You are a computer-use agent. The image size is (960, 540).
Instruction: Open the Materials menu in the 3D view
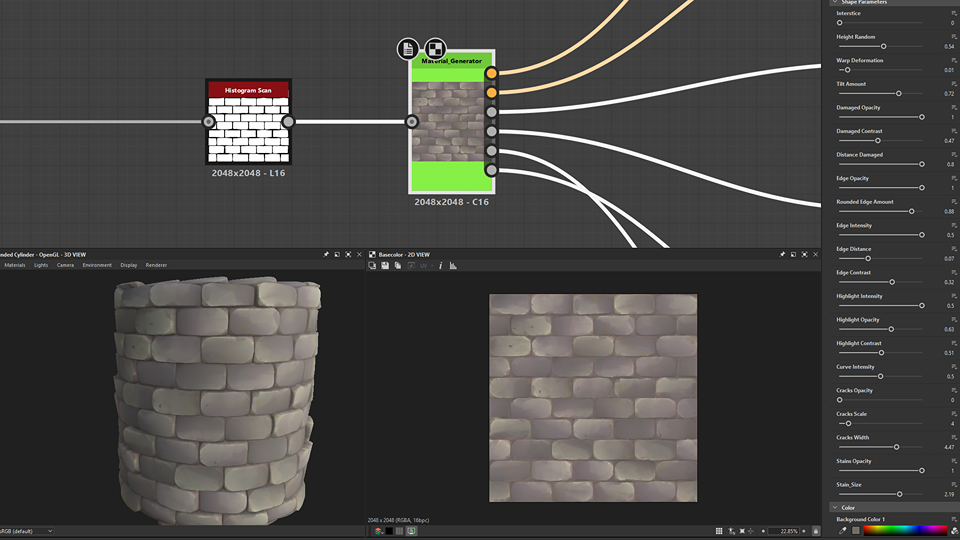[x=15, y=265]
